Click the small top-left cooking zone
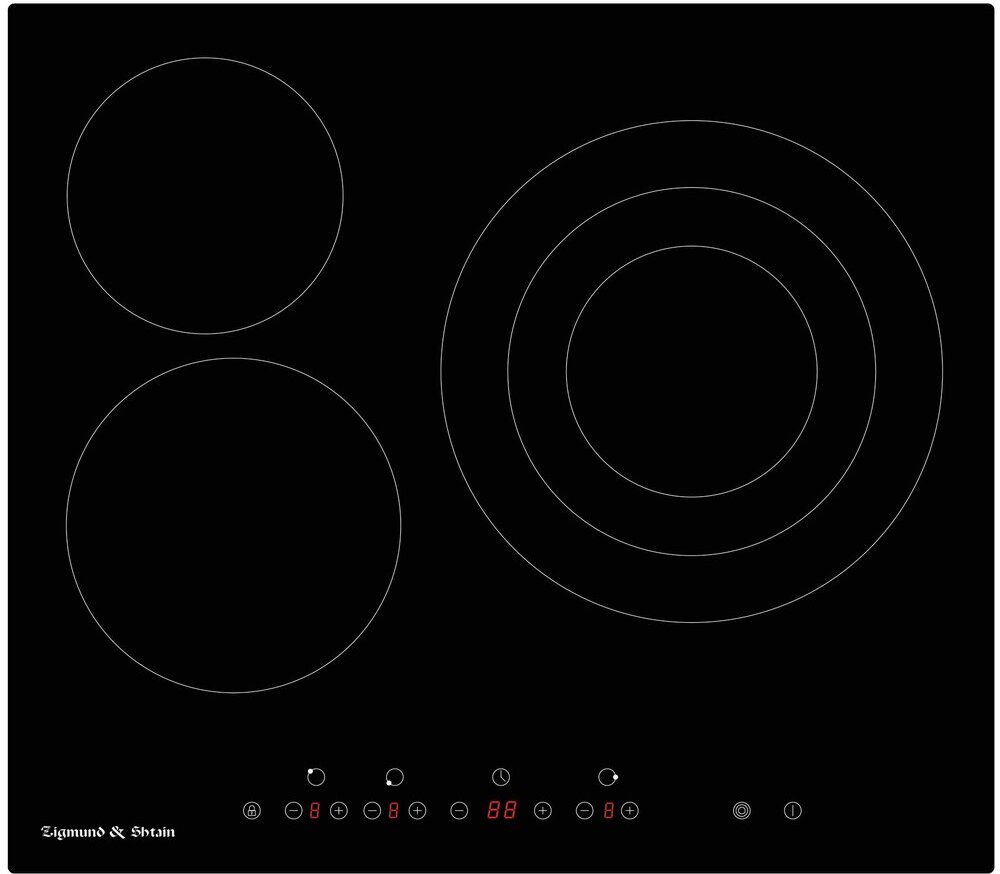The width and height of the screenshot is (1000, 874). (x=205, y=196)
